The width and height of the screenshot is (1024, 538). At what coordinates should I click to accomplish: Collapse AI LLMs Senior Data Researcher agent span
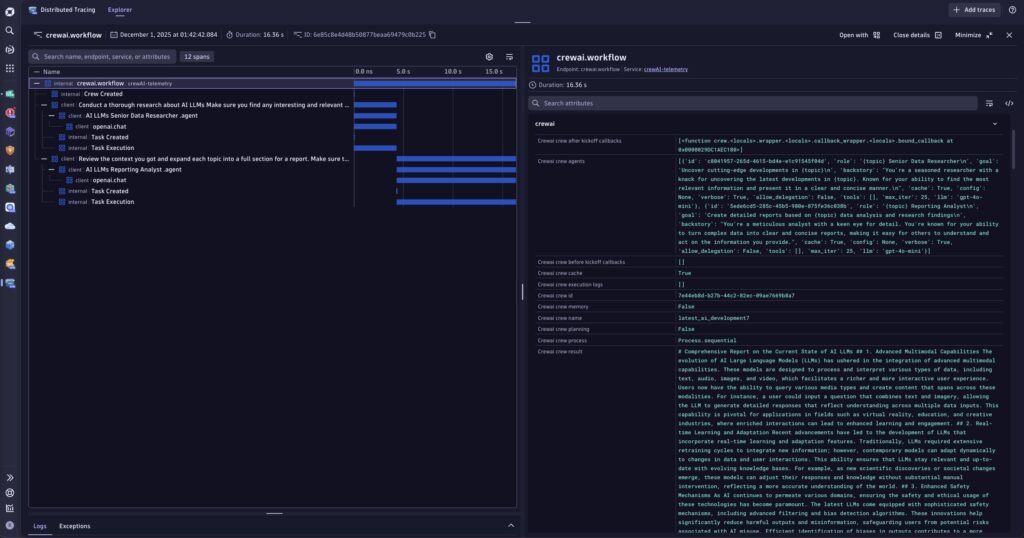click(x=52, y=116)
